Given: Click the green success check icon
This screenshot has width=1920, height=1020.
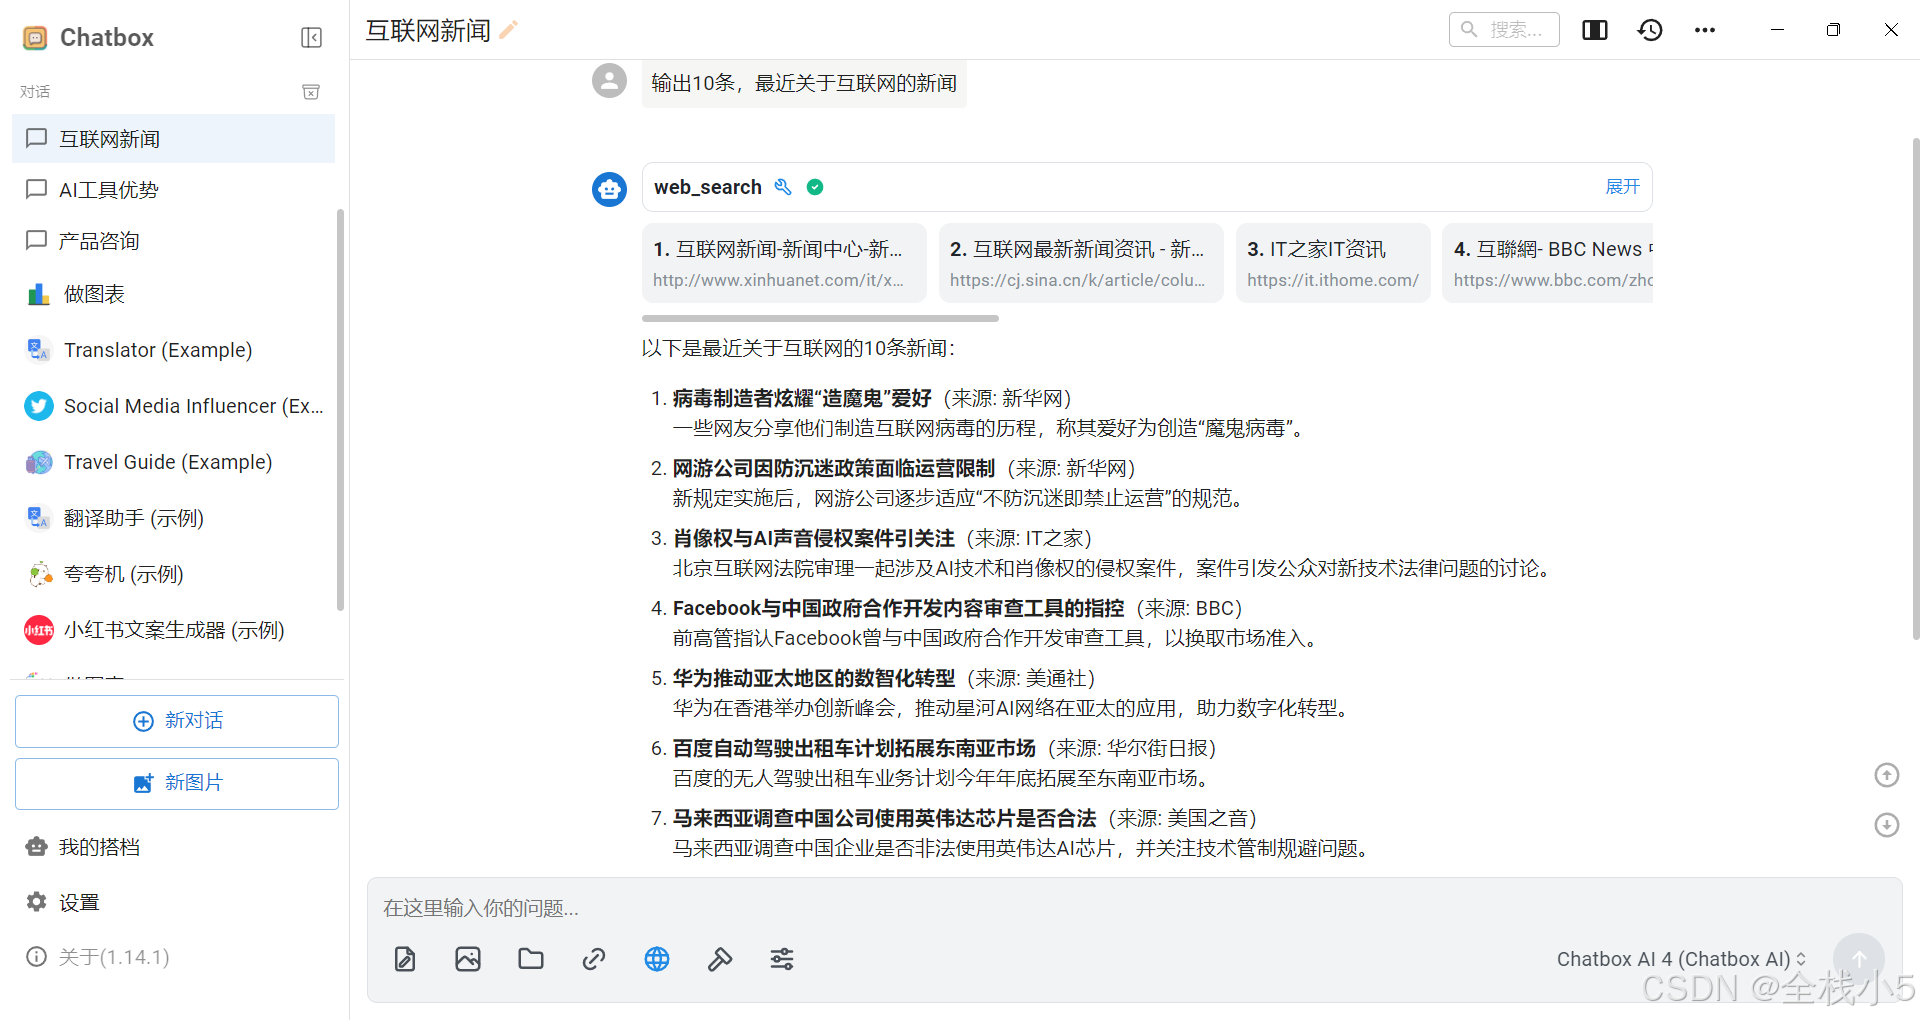Looking at the screenshot, I should click(x=815, y=187).
